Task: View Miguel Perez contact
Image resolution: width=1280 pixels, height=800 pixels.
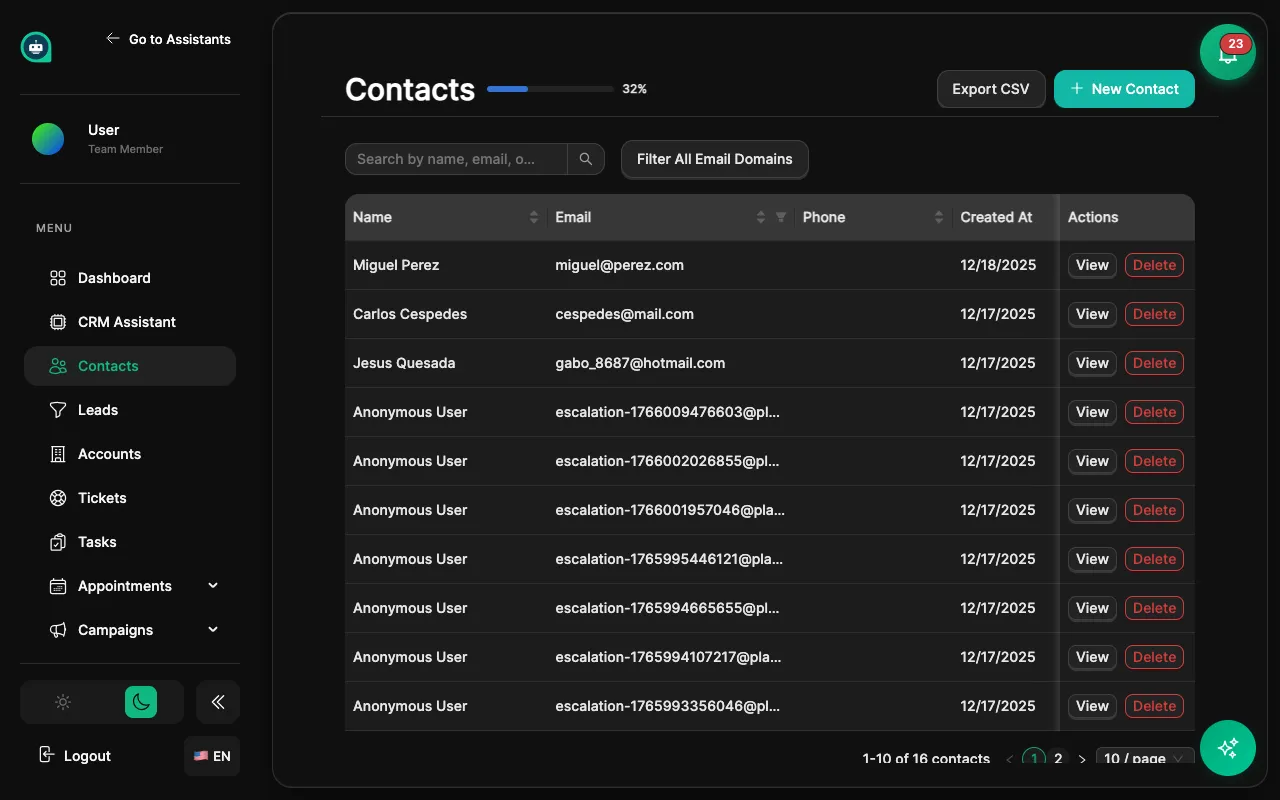Action: tap(1092, 265)
